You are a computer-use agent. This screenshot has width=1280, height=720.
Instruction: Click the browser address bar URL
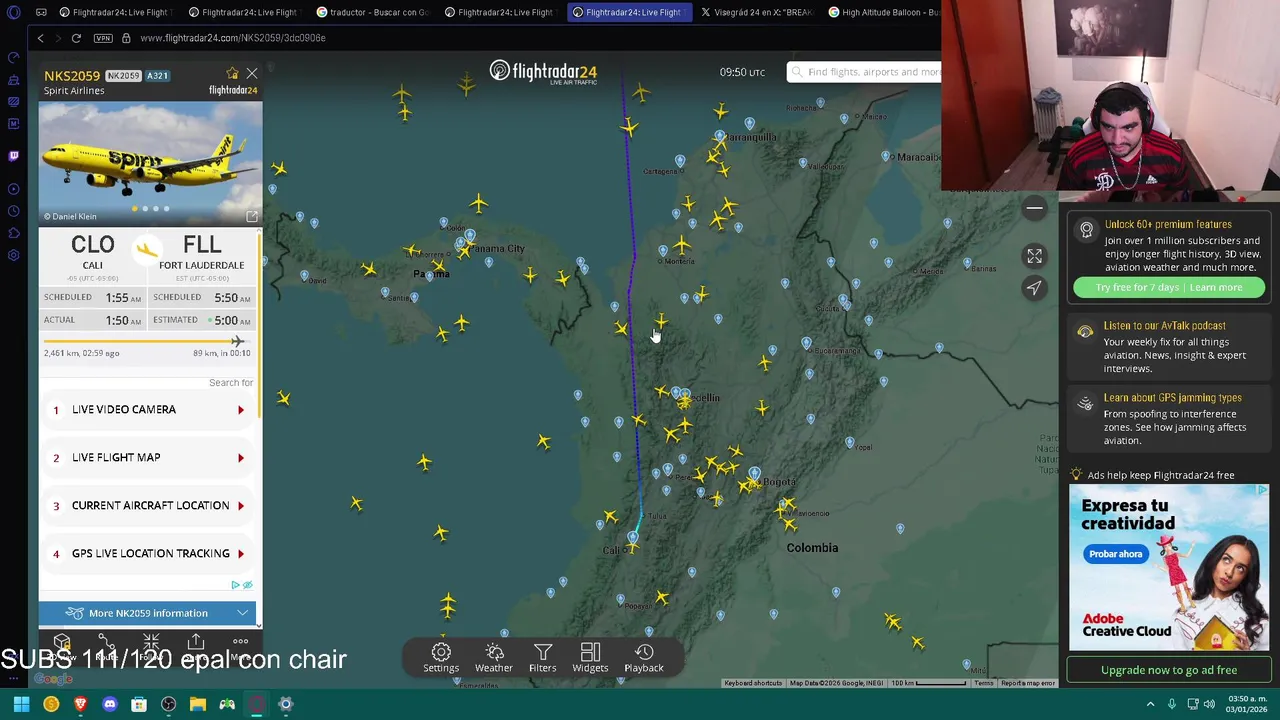[x=233, y=38]
